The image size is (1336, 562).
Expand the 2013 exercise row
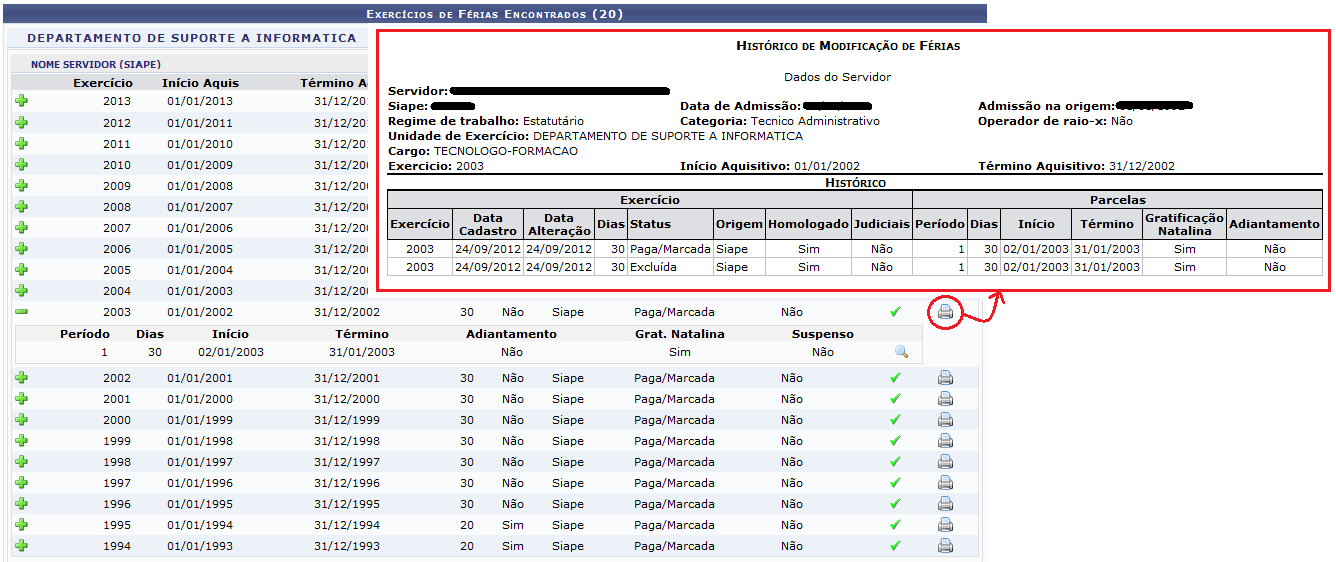pyautogui.click(x=21, y=101)
